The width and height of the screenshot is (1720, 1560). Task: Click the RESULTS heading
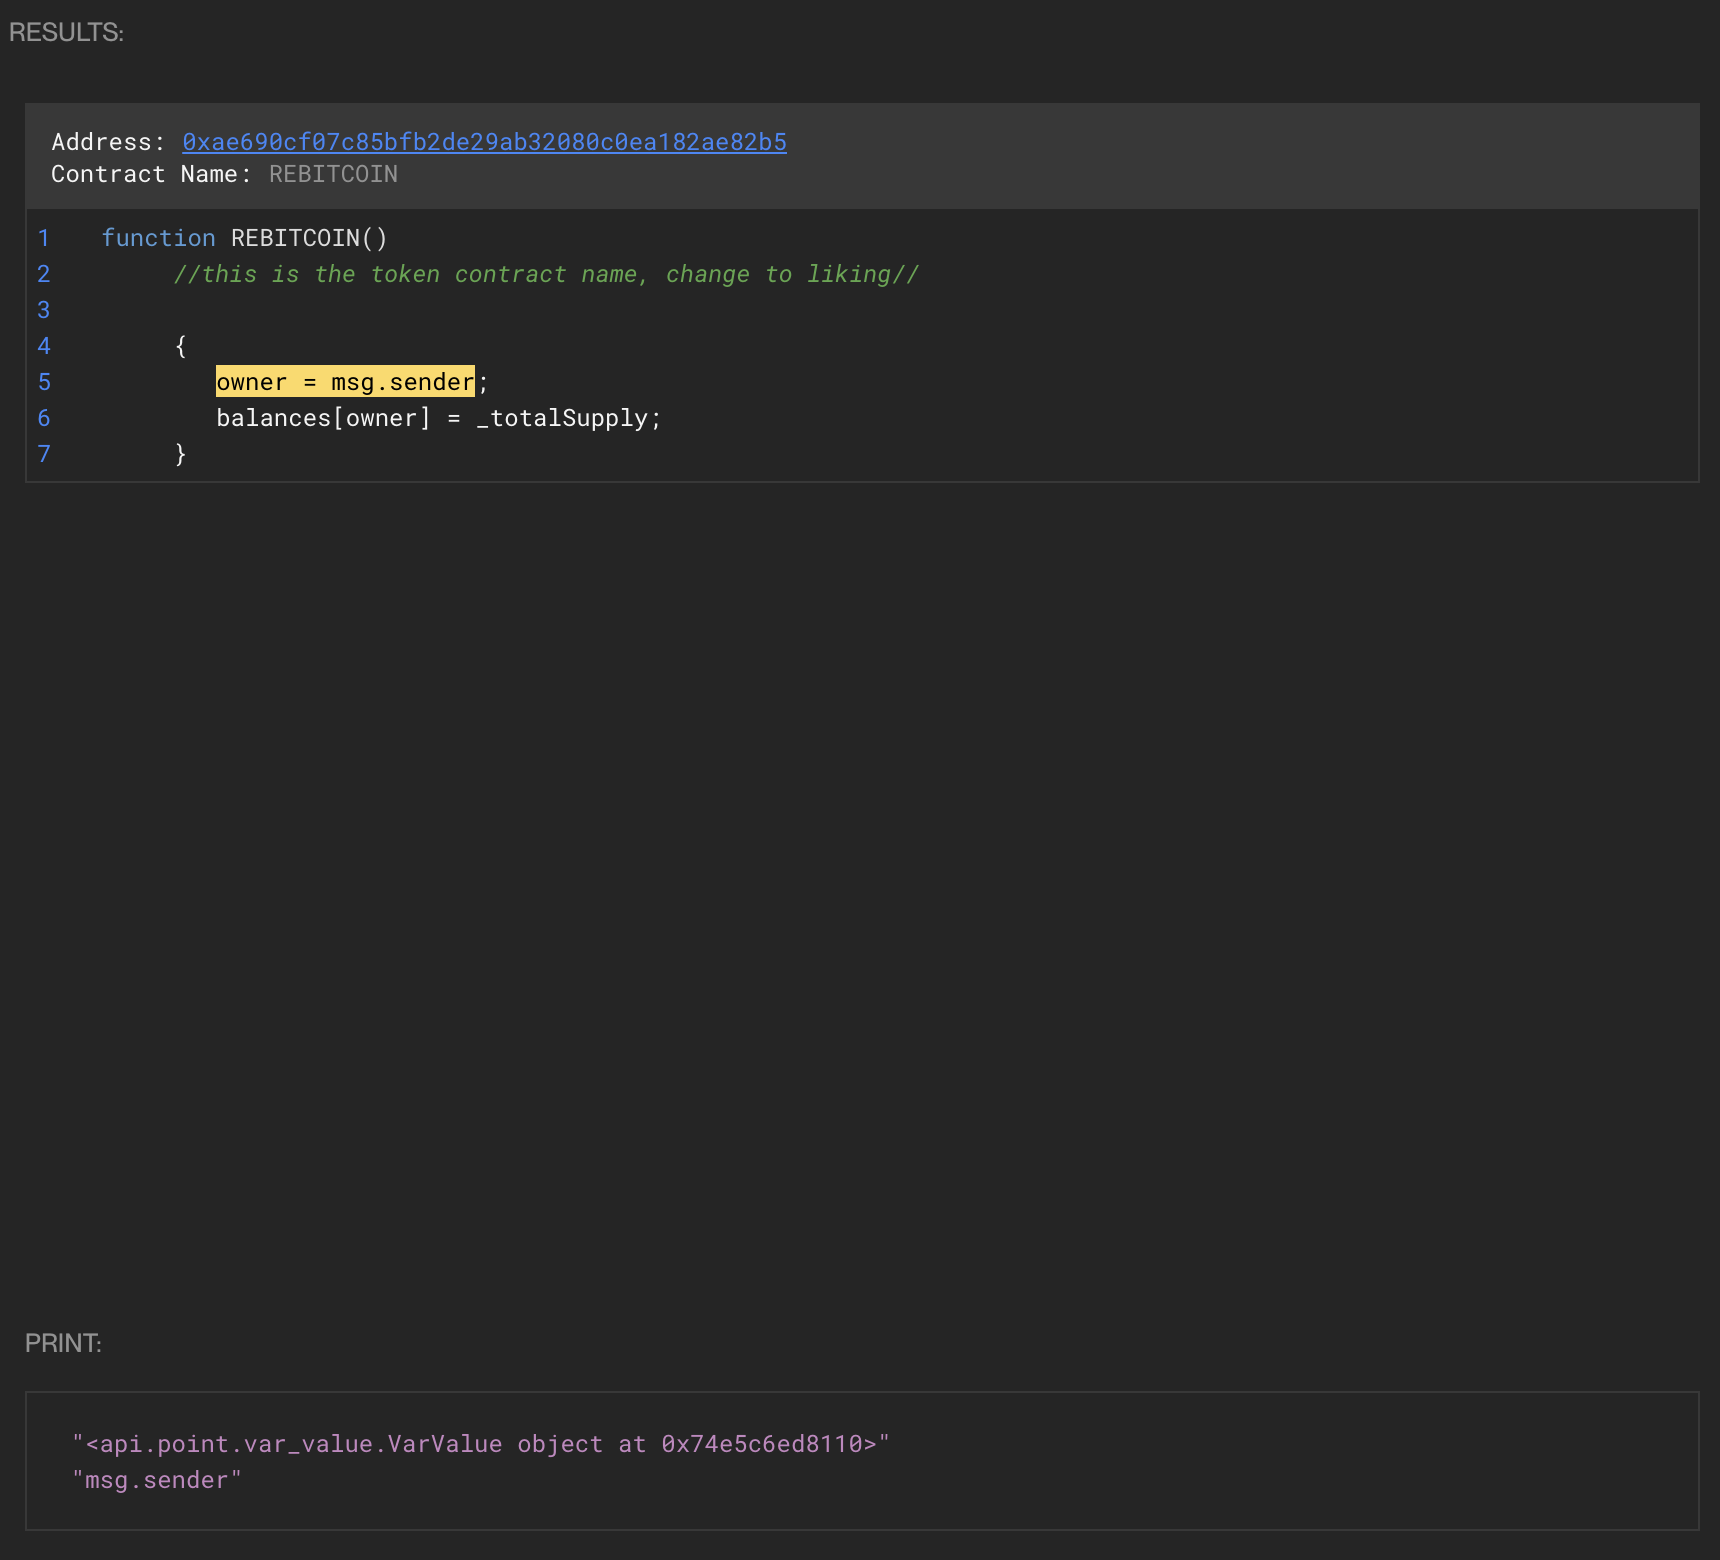[66, 32]
